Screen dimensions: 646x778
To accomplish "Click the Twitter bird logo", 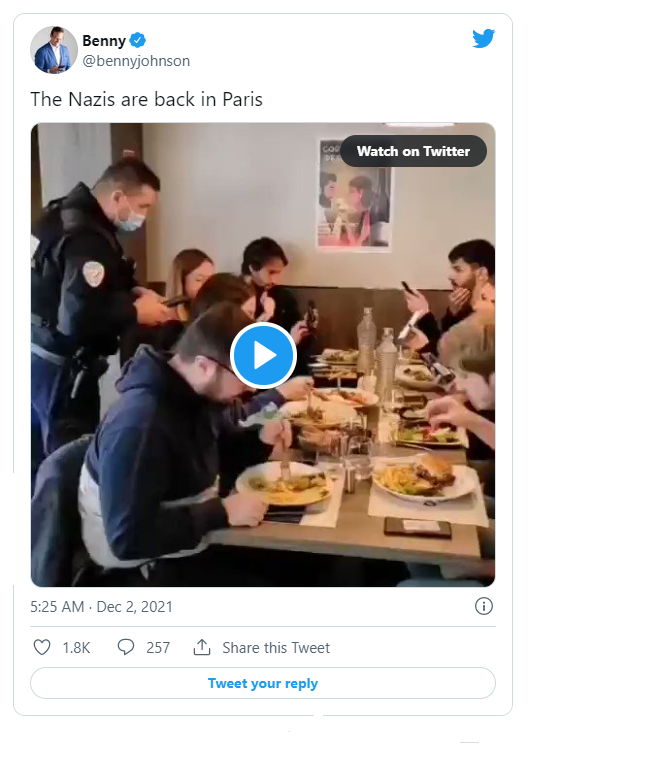I will [x=483, y=39].
